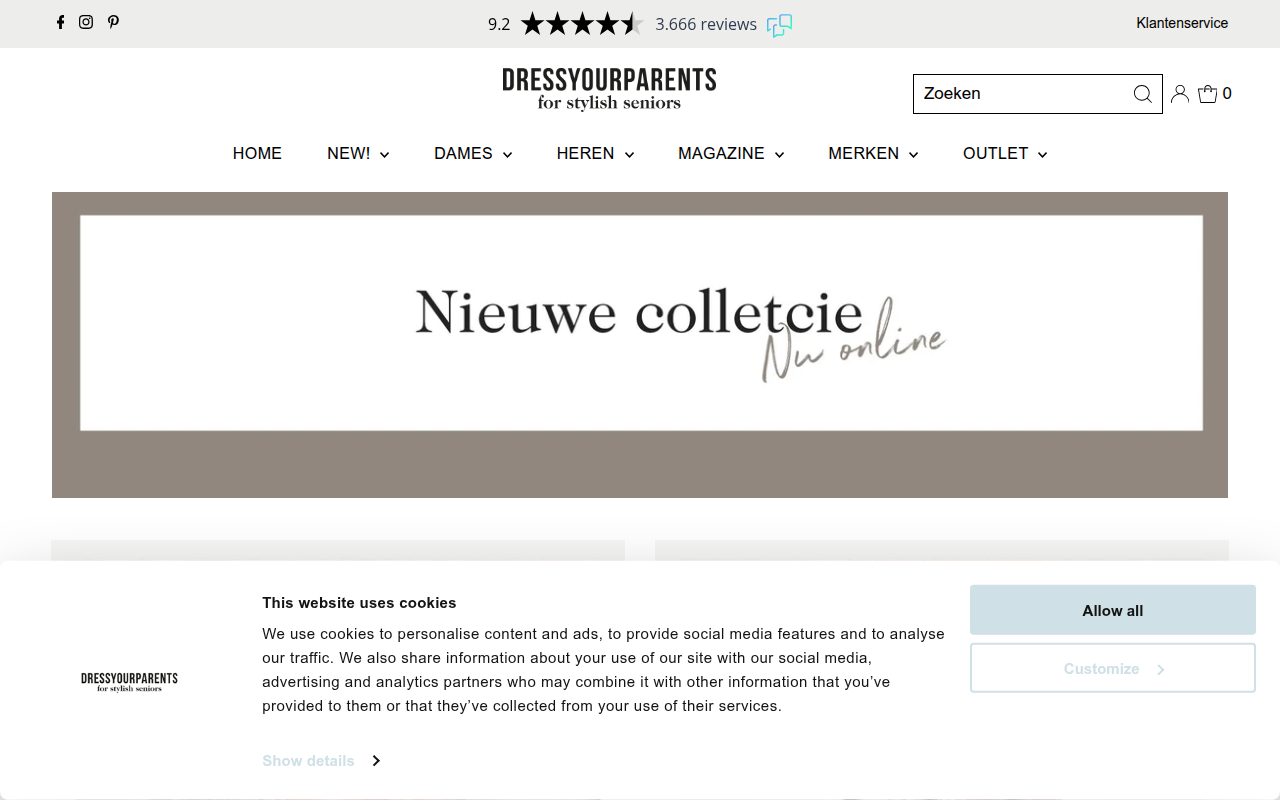Click the Nieuwe collectie banner
The height and width of the screenshot is (800, 1280).
click(x=640, y=345)
